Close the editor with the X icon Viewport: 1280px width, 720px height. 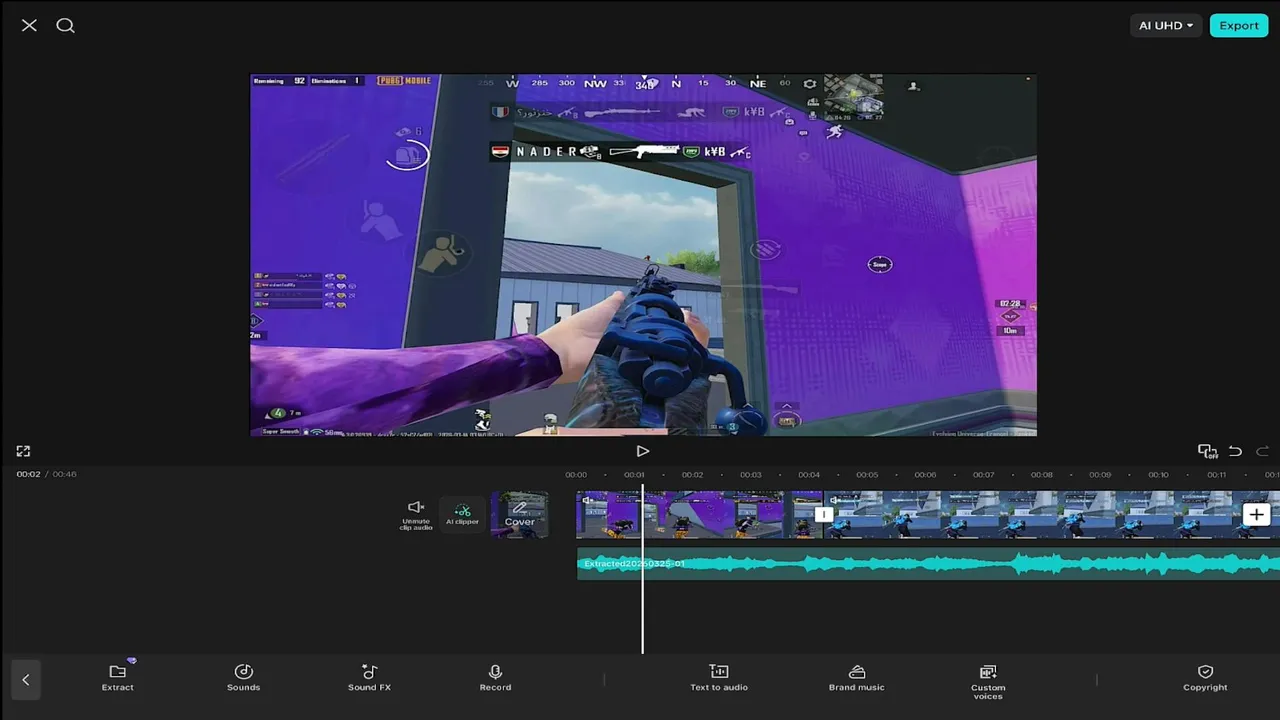pos(29,25)
